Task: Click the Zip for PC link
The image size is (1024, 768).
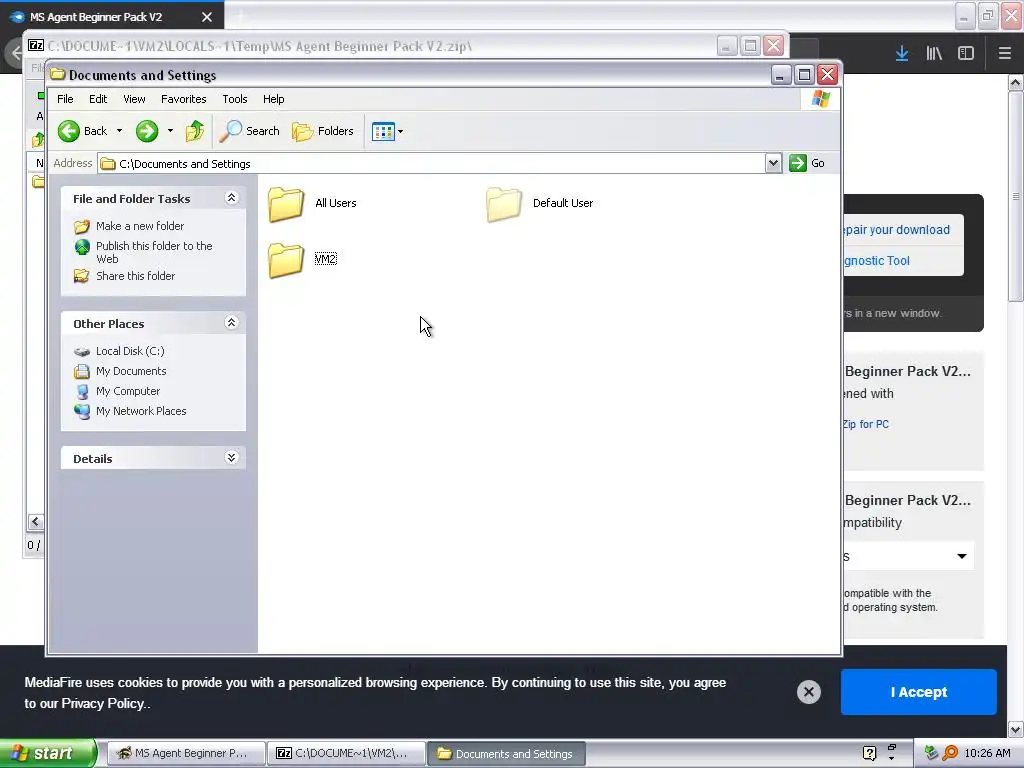Action: (866, 424)
